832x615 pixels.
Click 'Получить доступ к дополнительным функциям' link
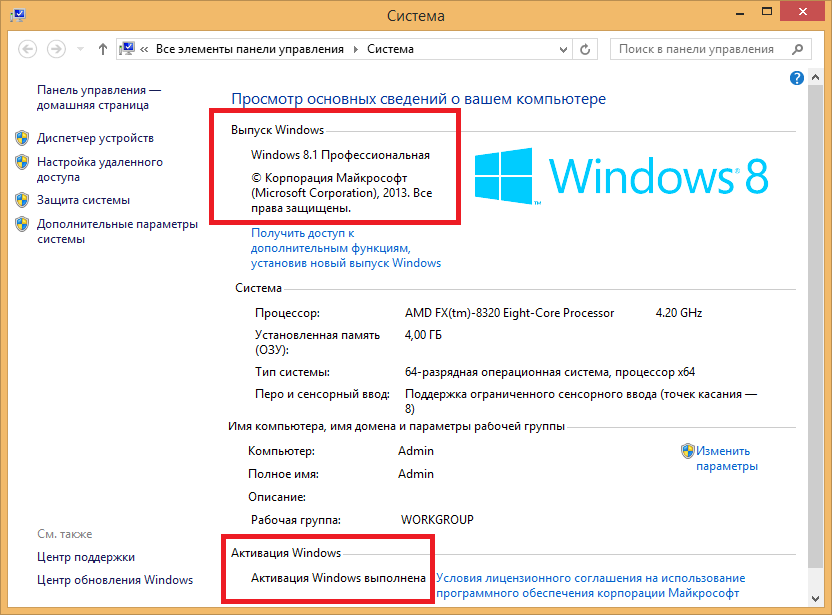346,248
